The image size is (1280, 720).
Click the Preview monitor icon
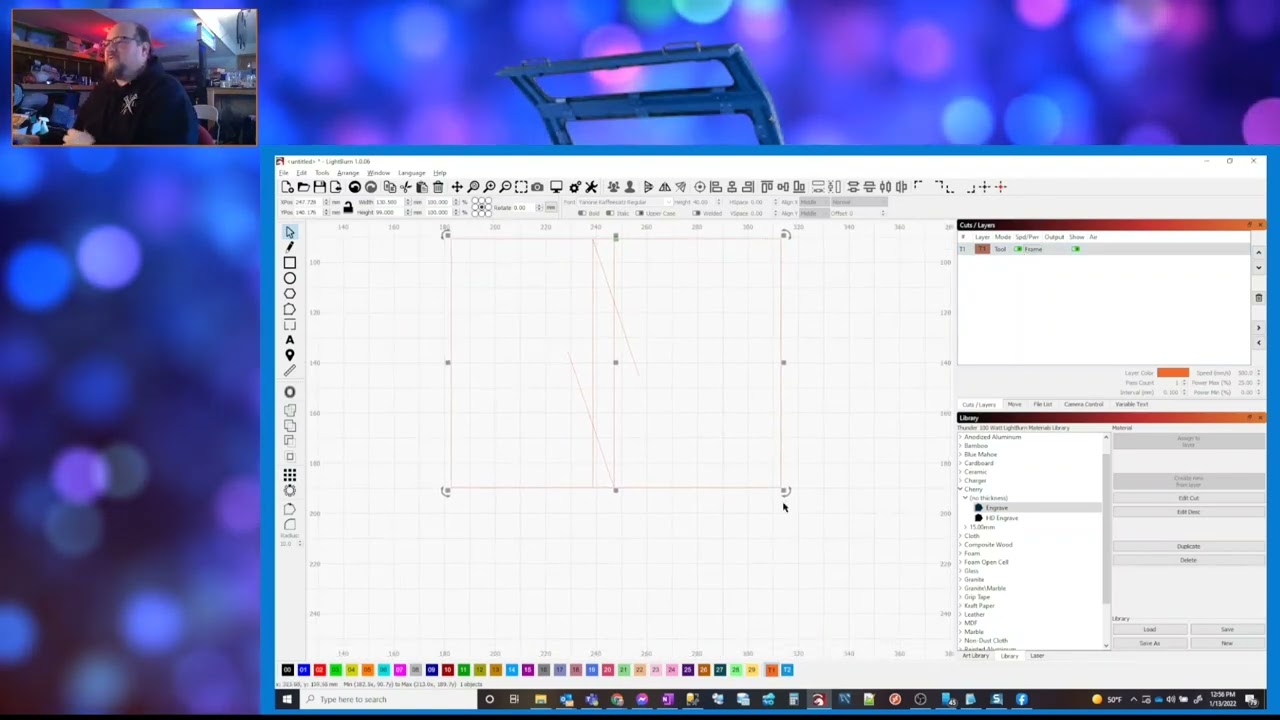556,187
